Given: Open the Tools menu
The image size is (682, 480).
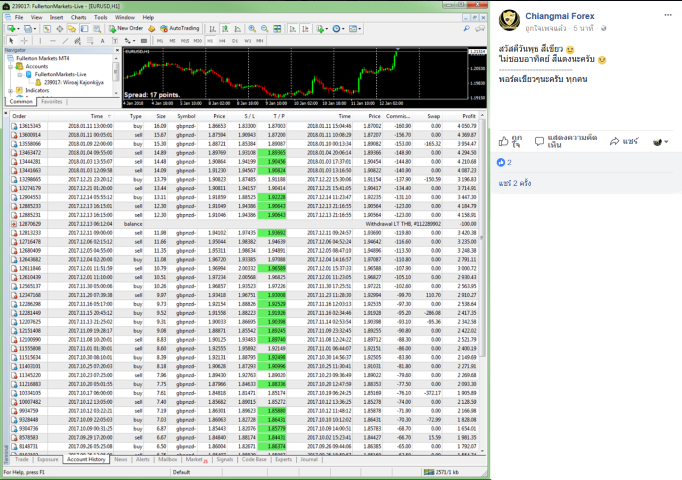Looking at the screenshot, I should point(100,17).
